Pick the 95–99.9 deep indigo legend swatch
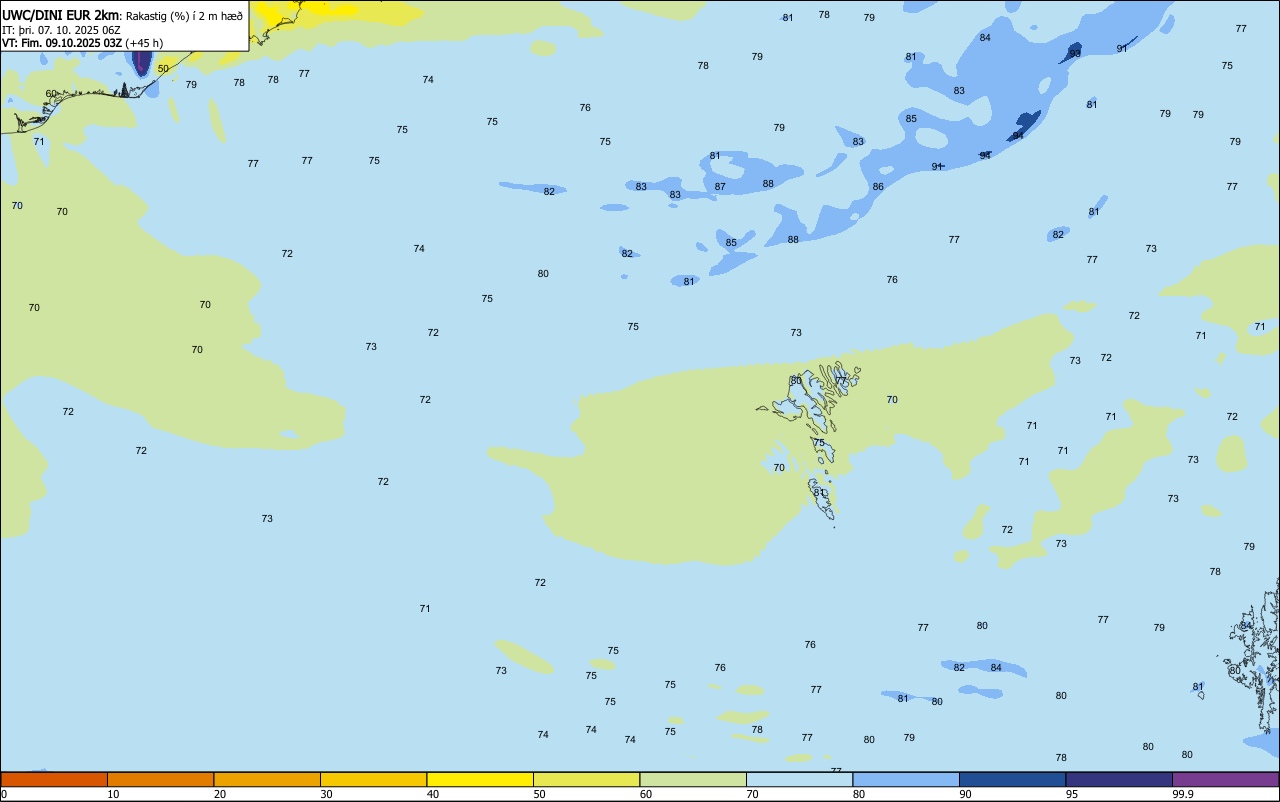Viewport: 1280px width, 802px height. click(1119, 779)
